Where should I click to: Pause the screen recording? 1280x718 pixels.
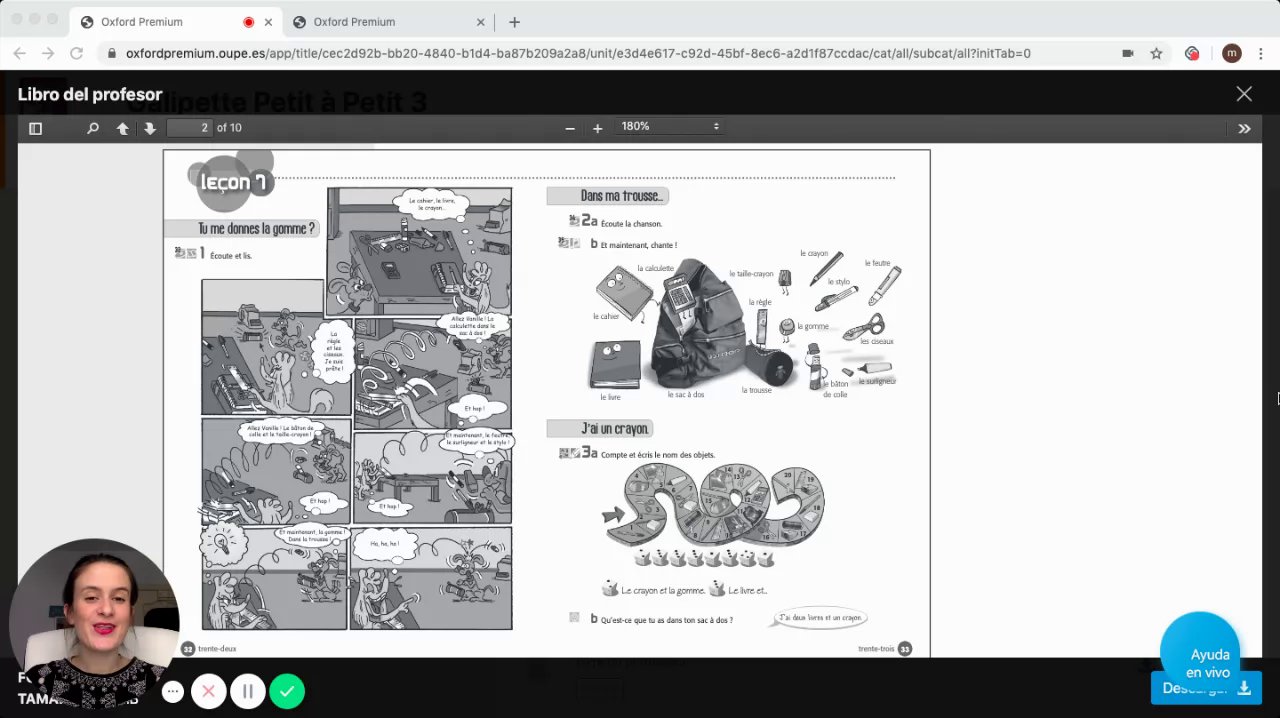pyautogui.click(x=247, y=691)
